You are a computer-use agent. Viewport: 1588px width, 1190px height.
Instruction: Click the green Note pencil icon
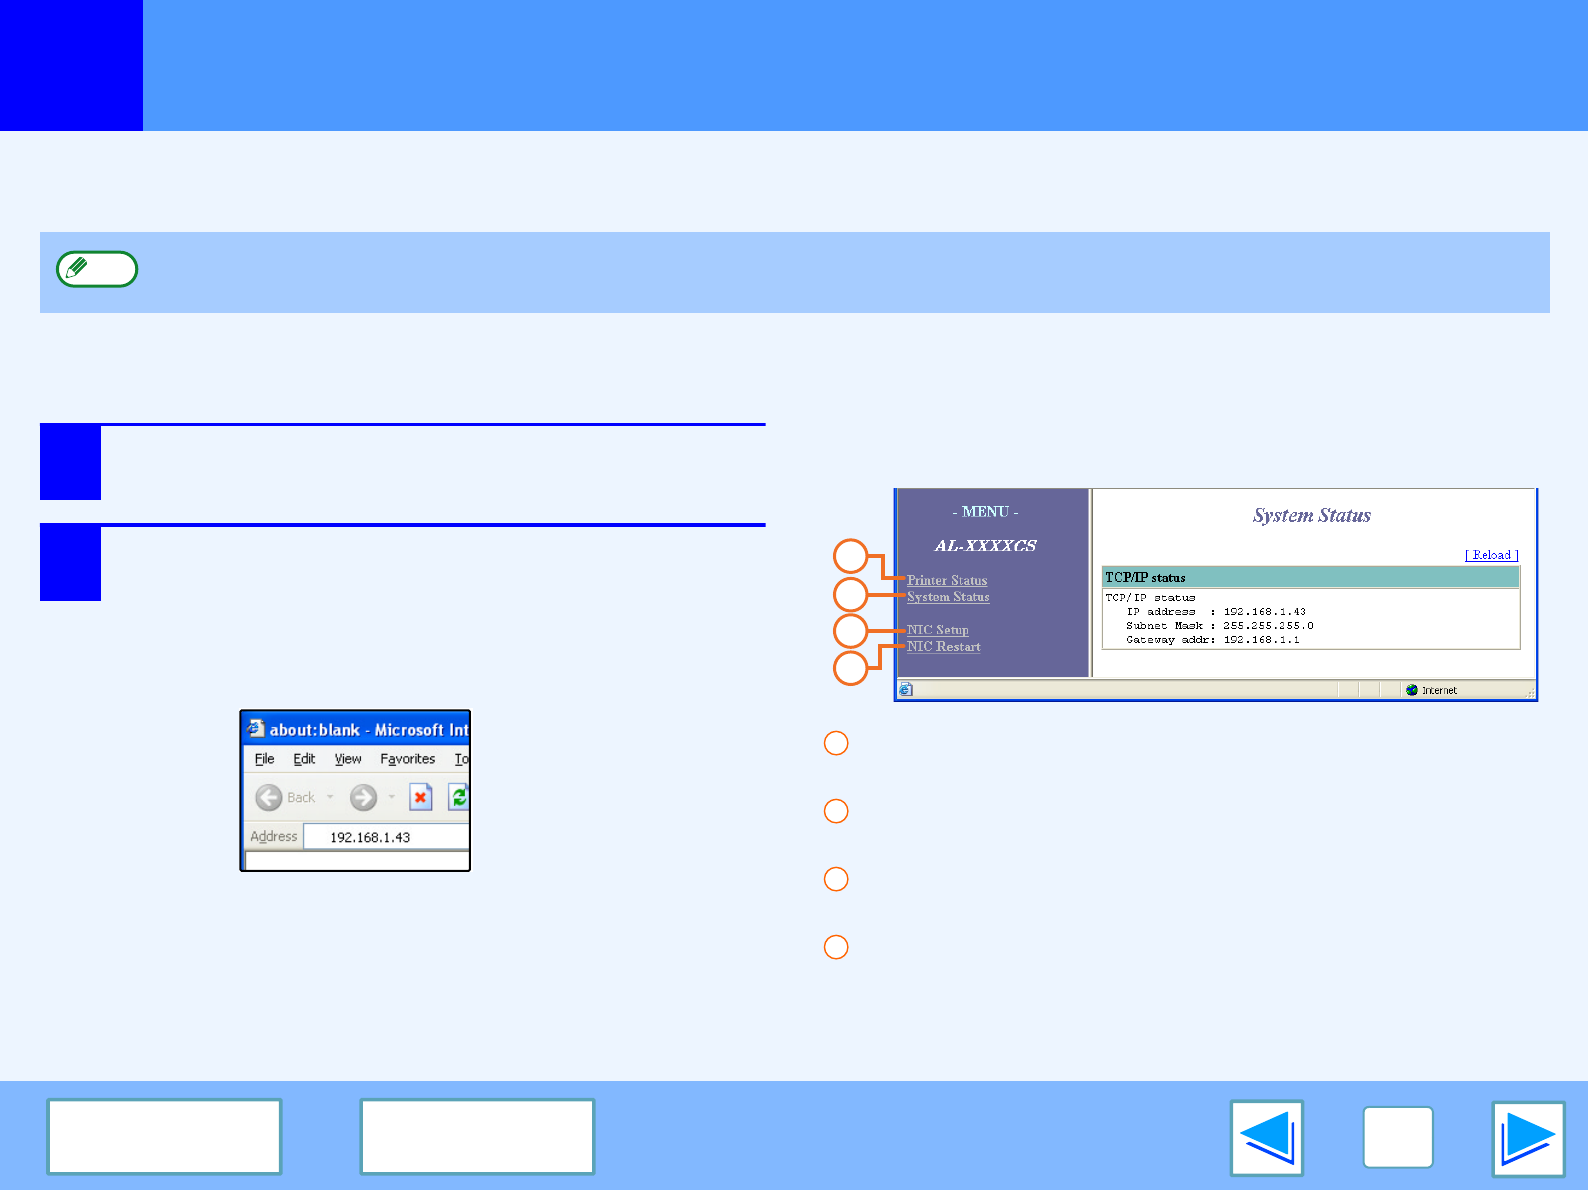coord(97,269)
